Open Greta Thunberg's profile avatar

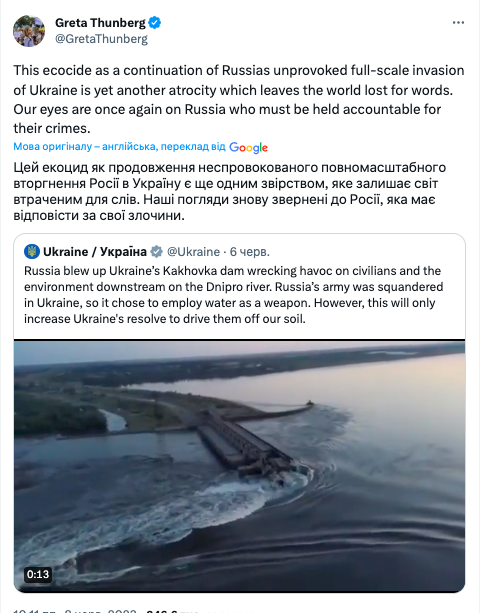click(x=29, y=31)
